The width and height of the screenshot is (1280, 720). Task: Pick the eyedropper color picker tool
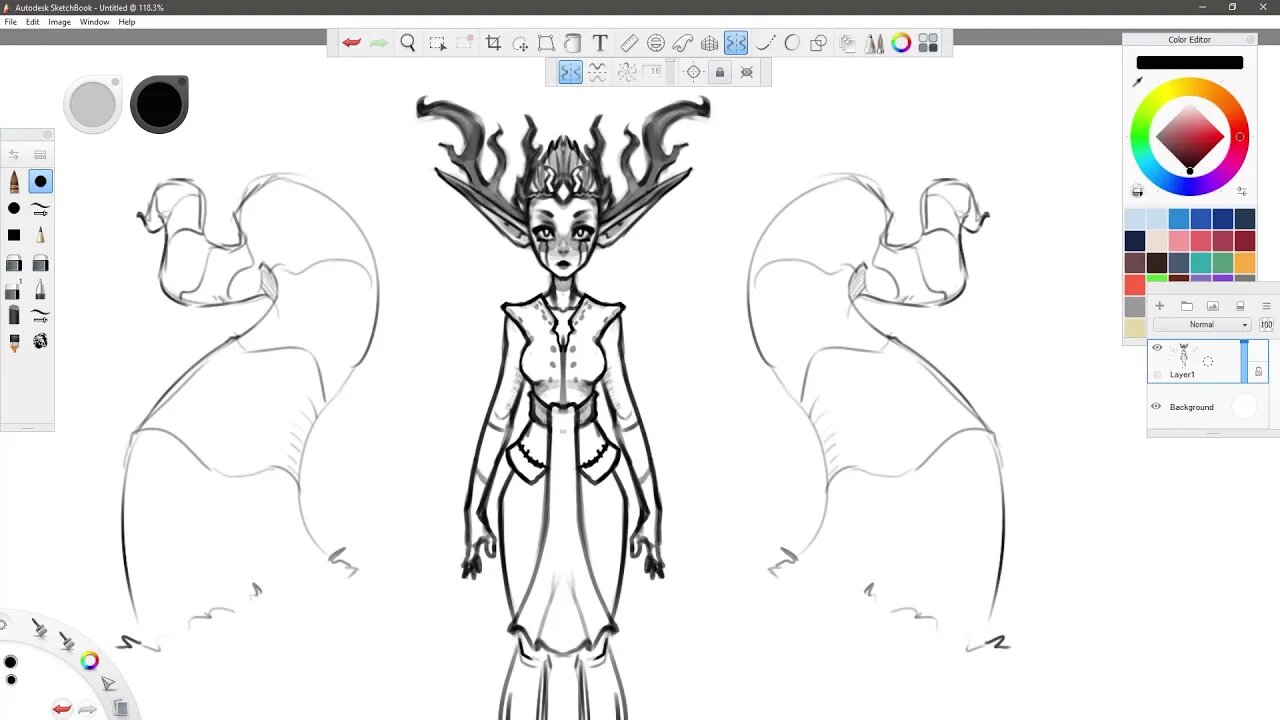(x=1137, y=82)
